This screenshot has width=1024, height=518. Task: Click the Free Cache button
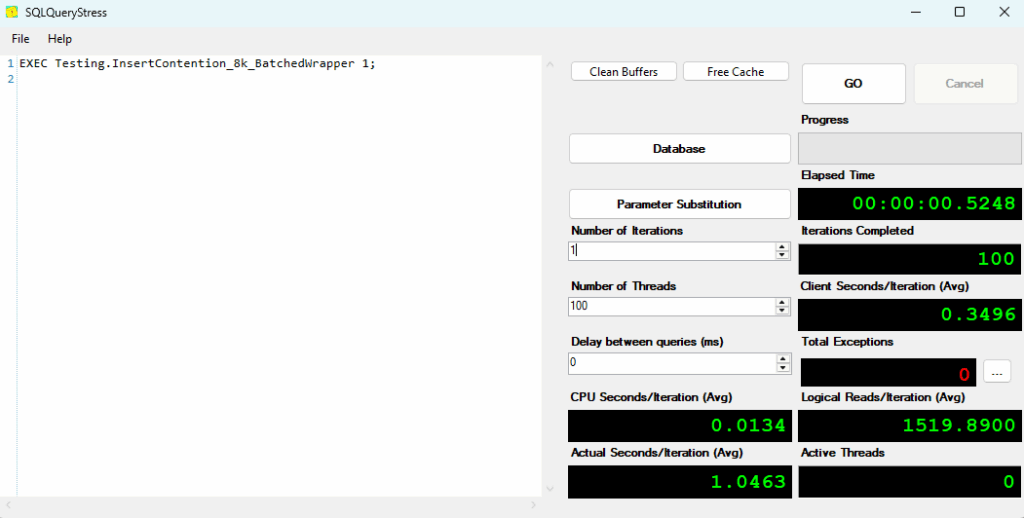(735, 72)
